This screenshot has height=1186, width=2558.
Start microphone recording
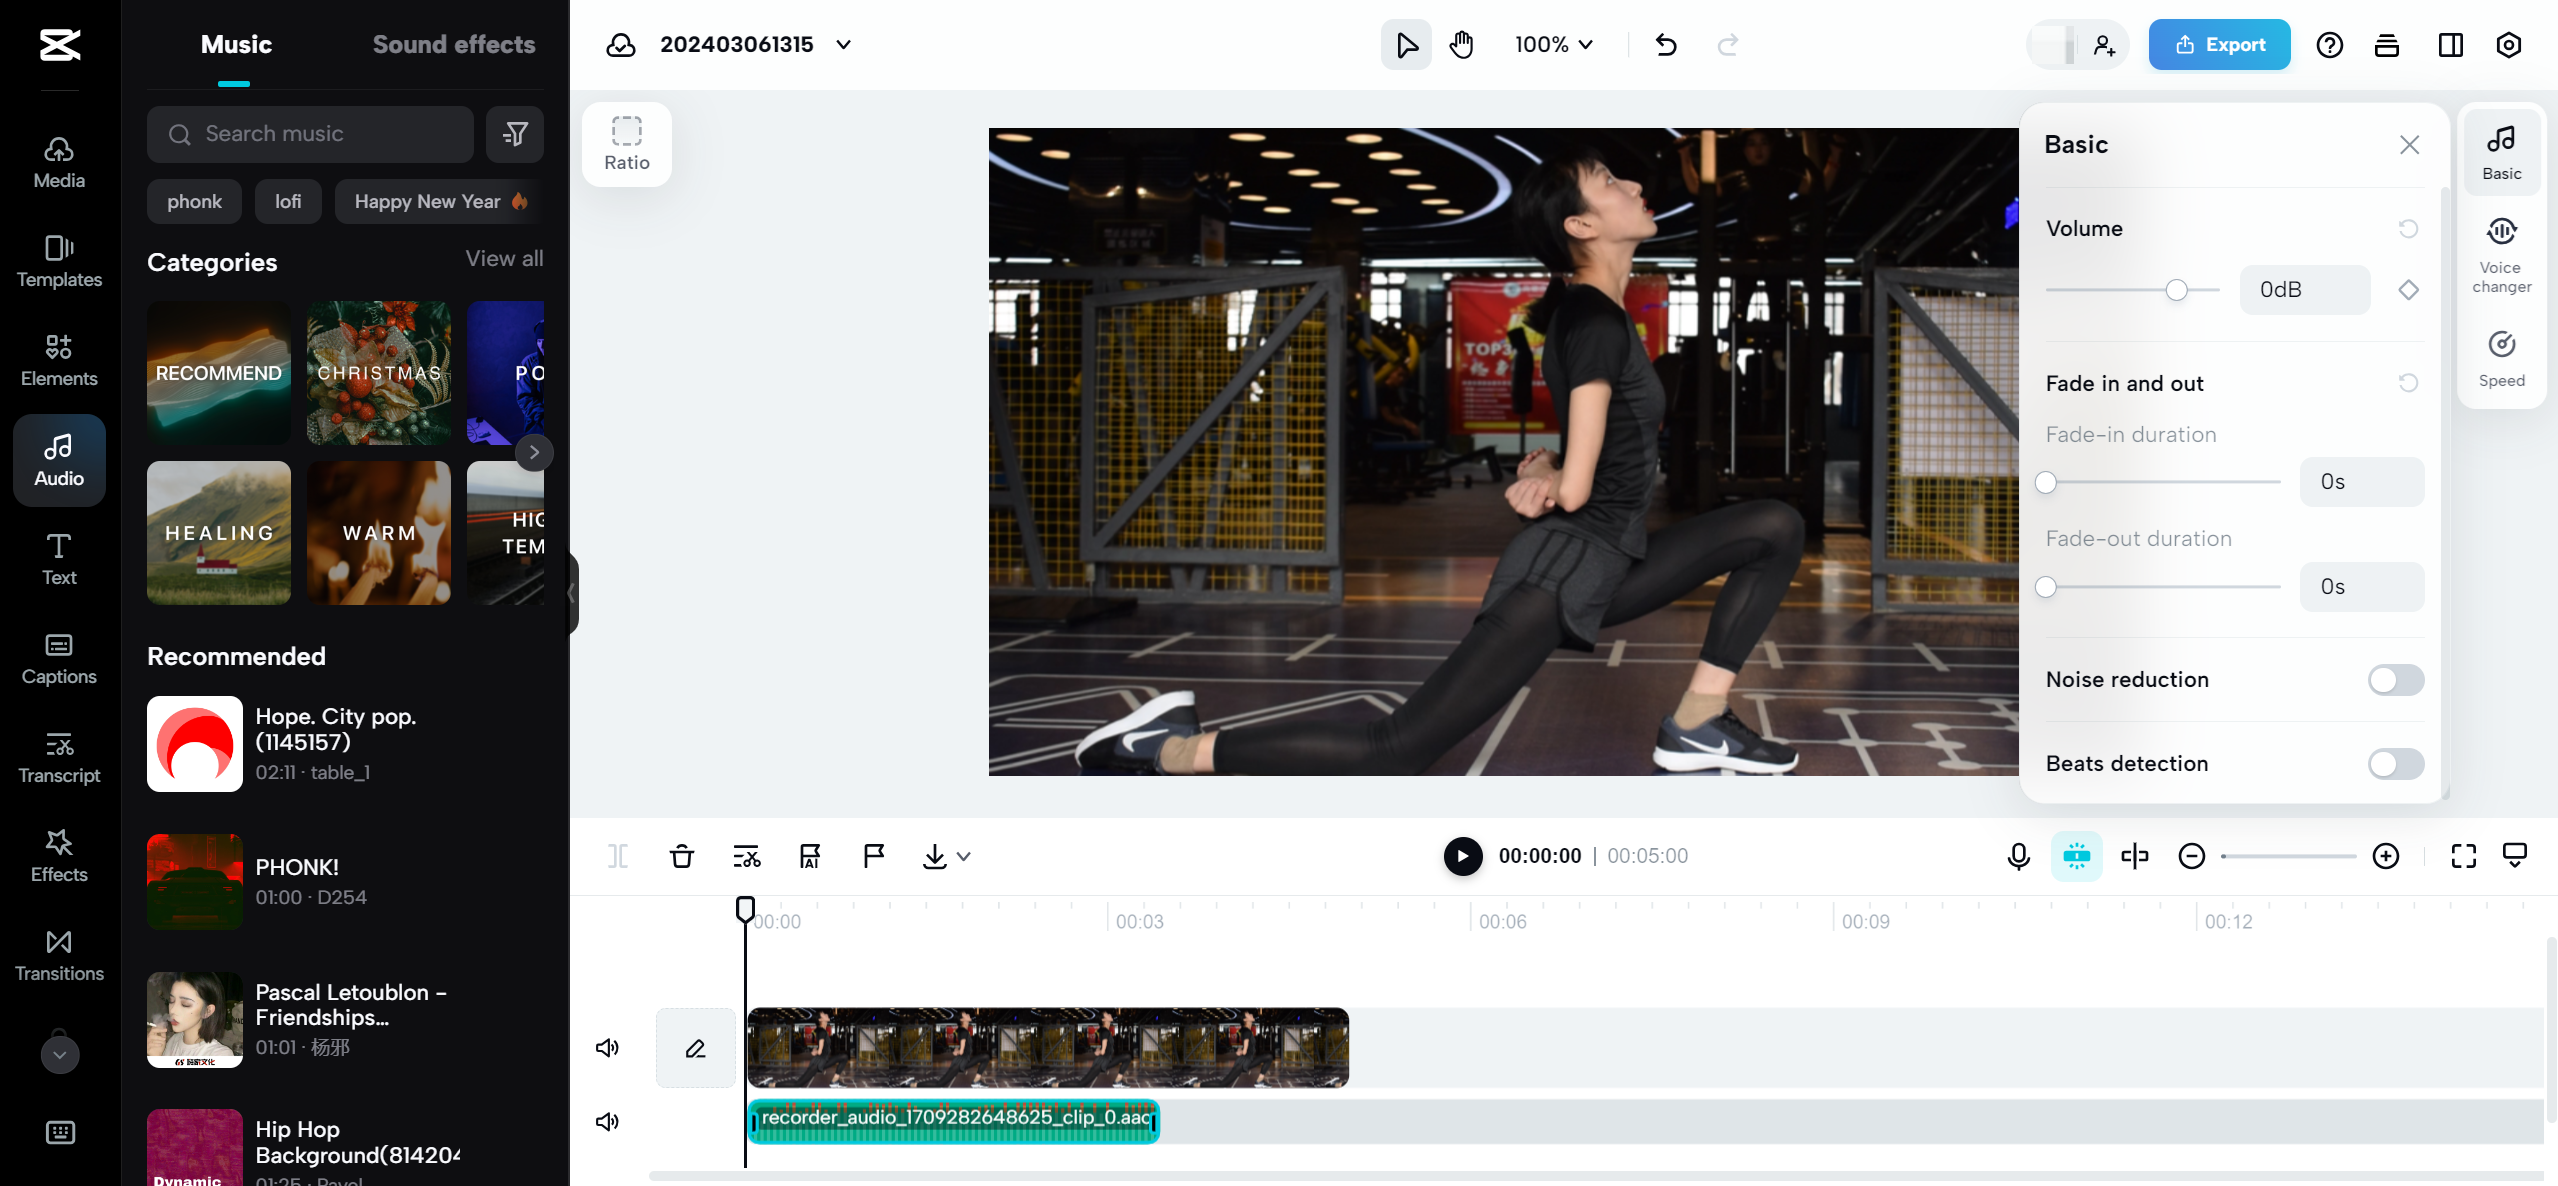click(2017, 856)
